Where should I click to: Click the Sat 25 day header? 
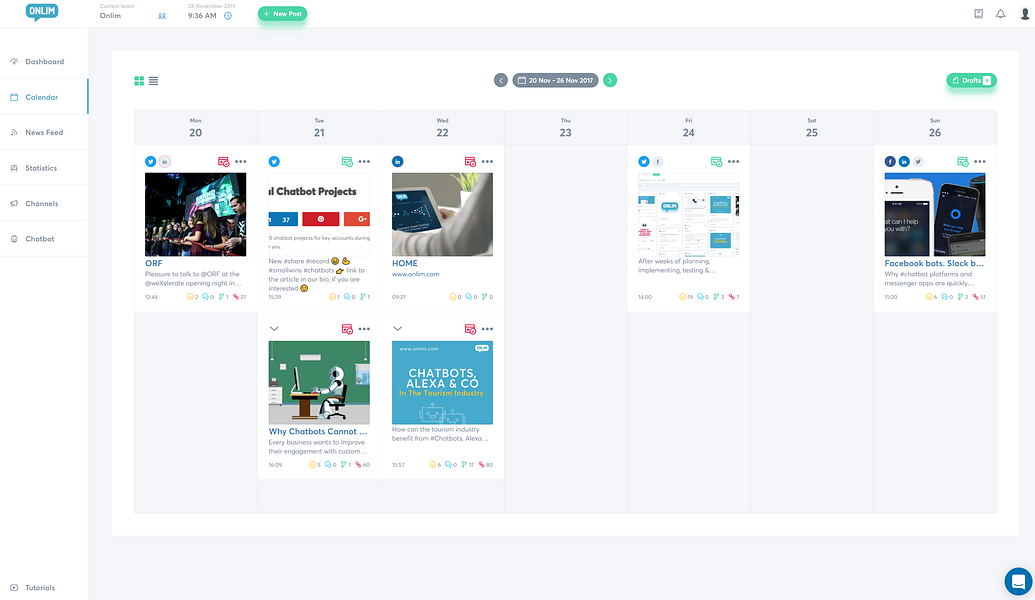coord(812,127)
